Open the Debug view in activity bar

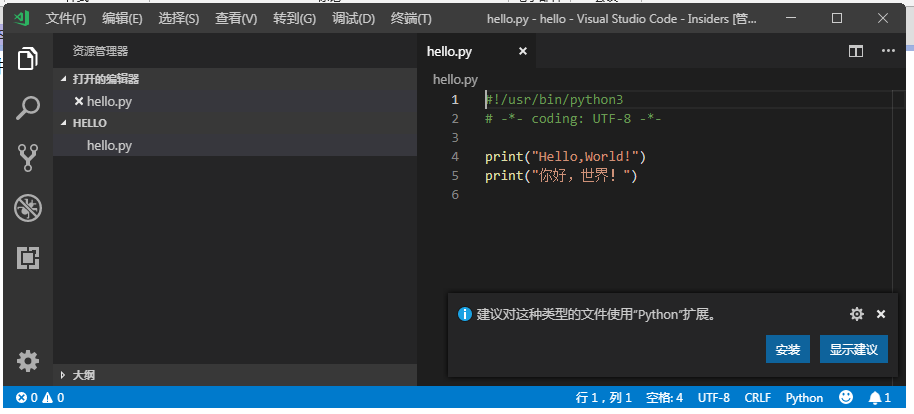click(x=28, y=208)
